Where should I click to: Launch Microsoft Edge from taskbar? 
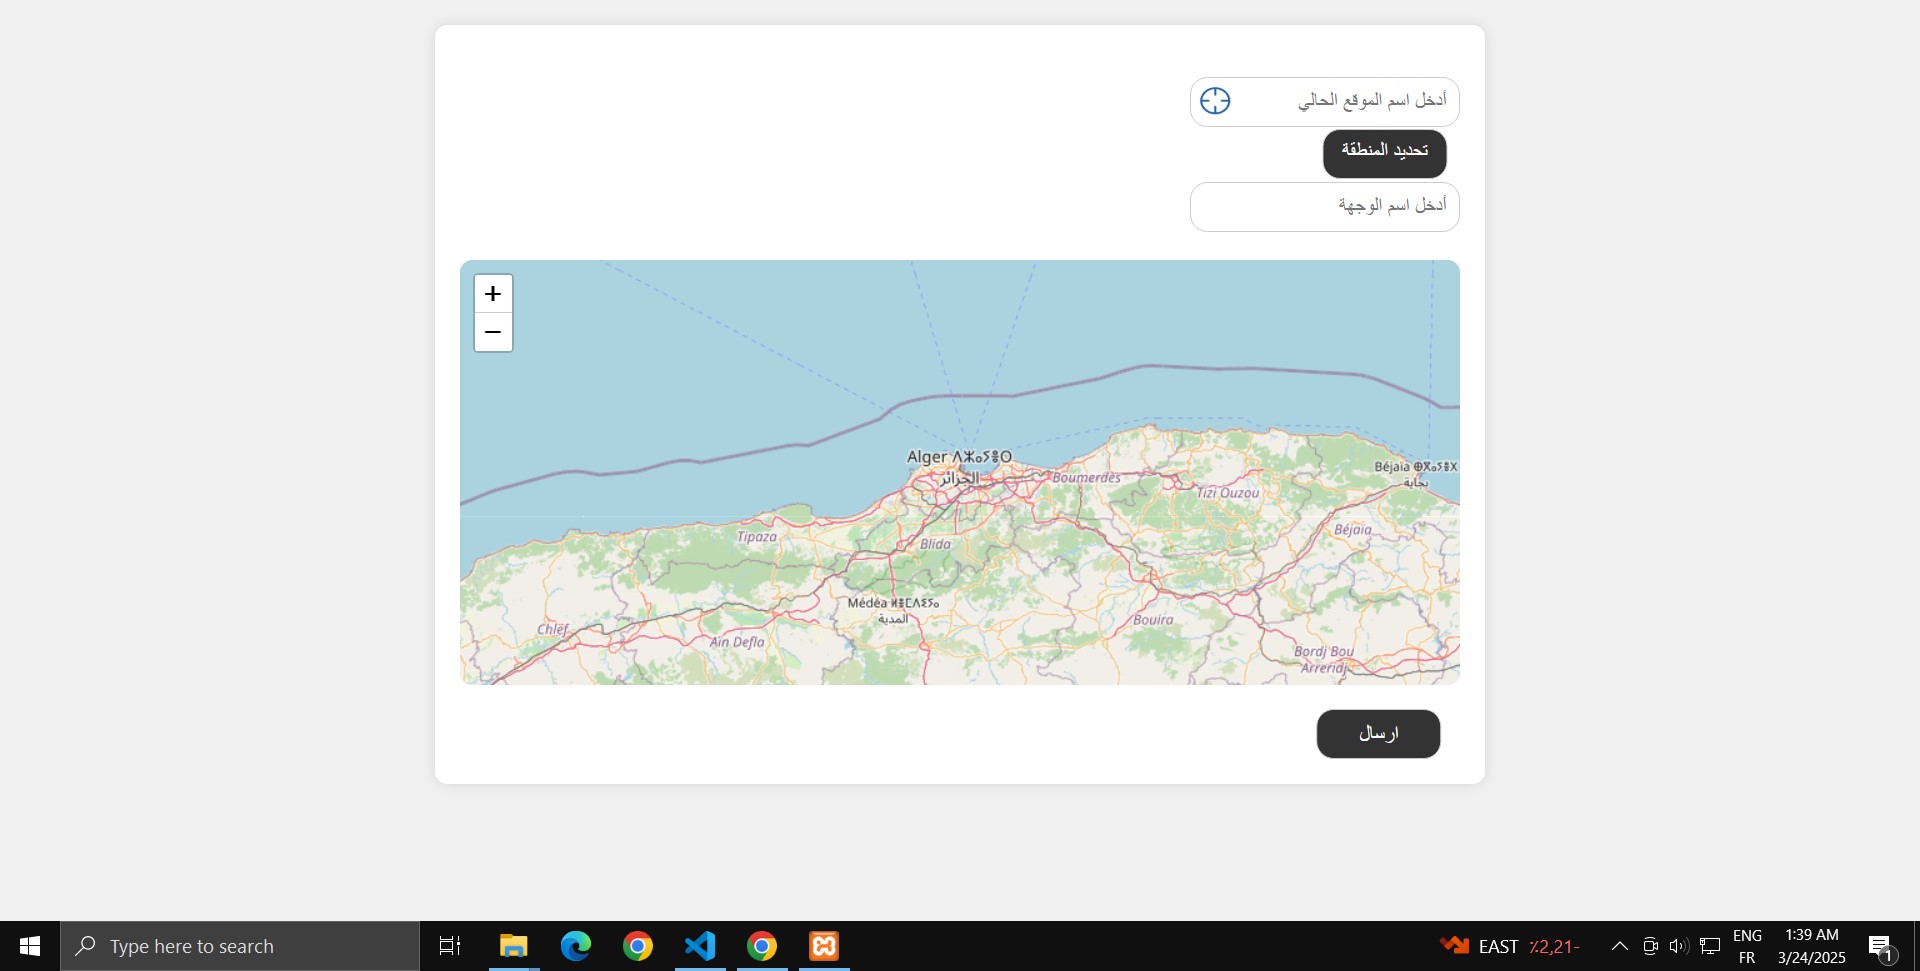point(576,946)
